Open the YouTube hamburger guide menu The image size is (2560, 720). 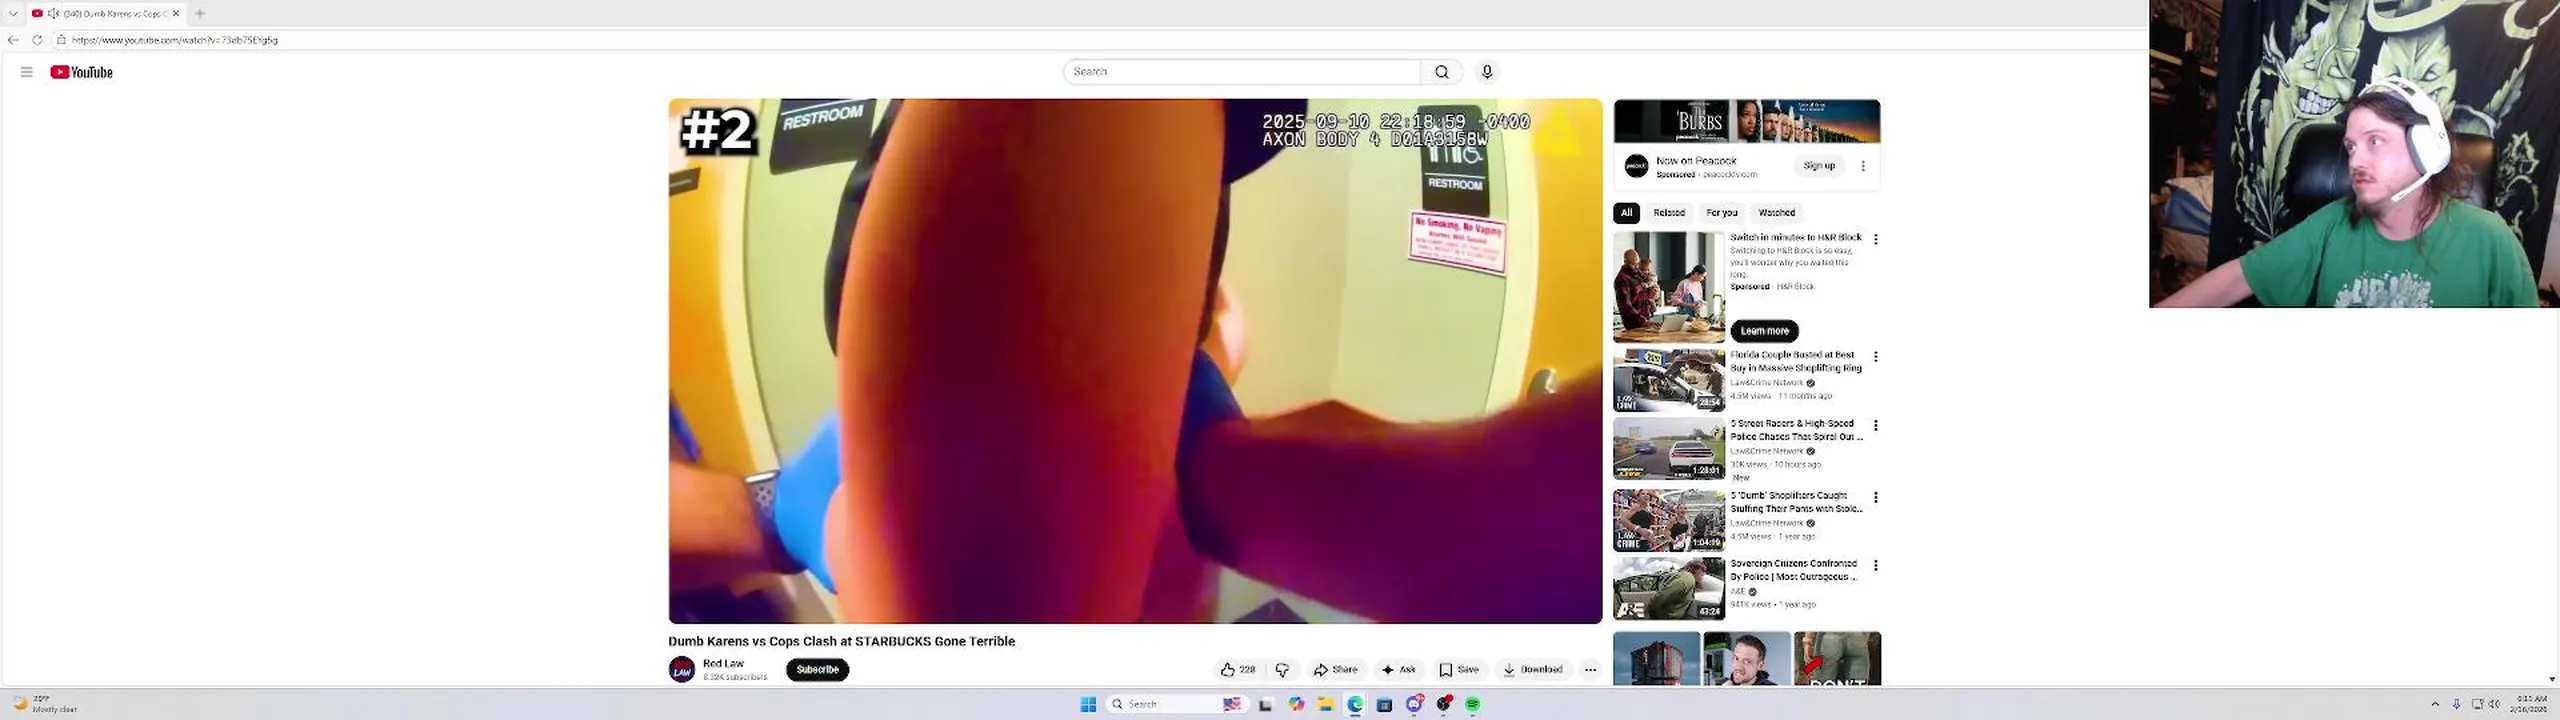point(27,72)
